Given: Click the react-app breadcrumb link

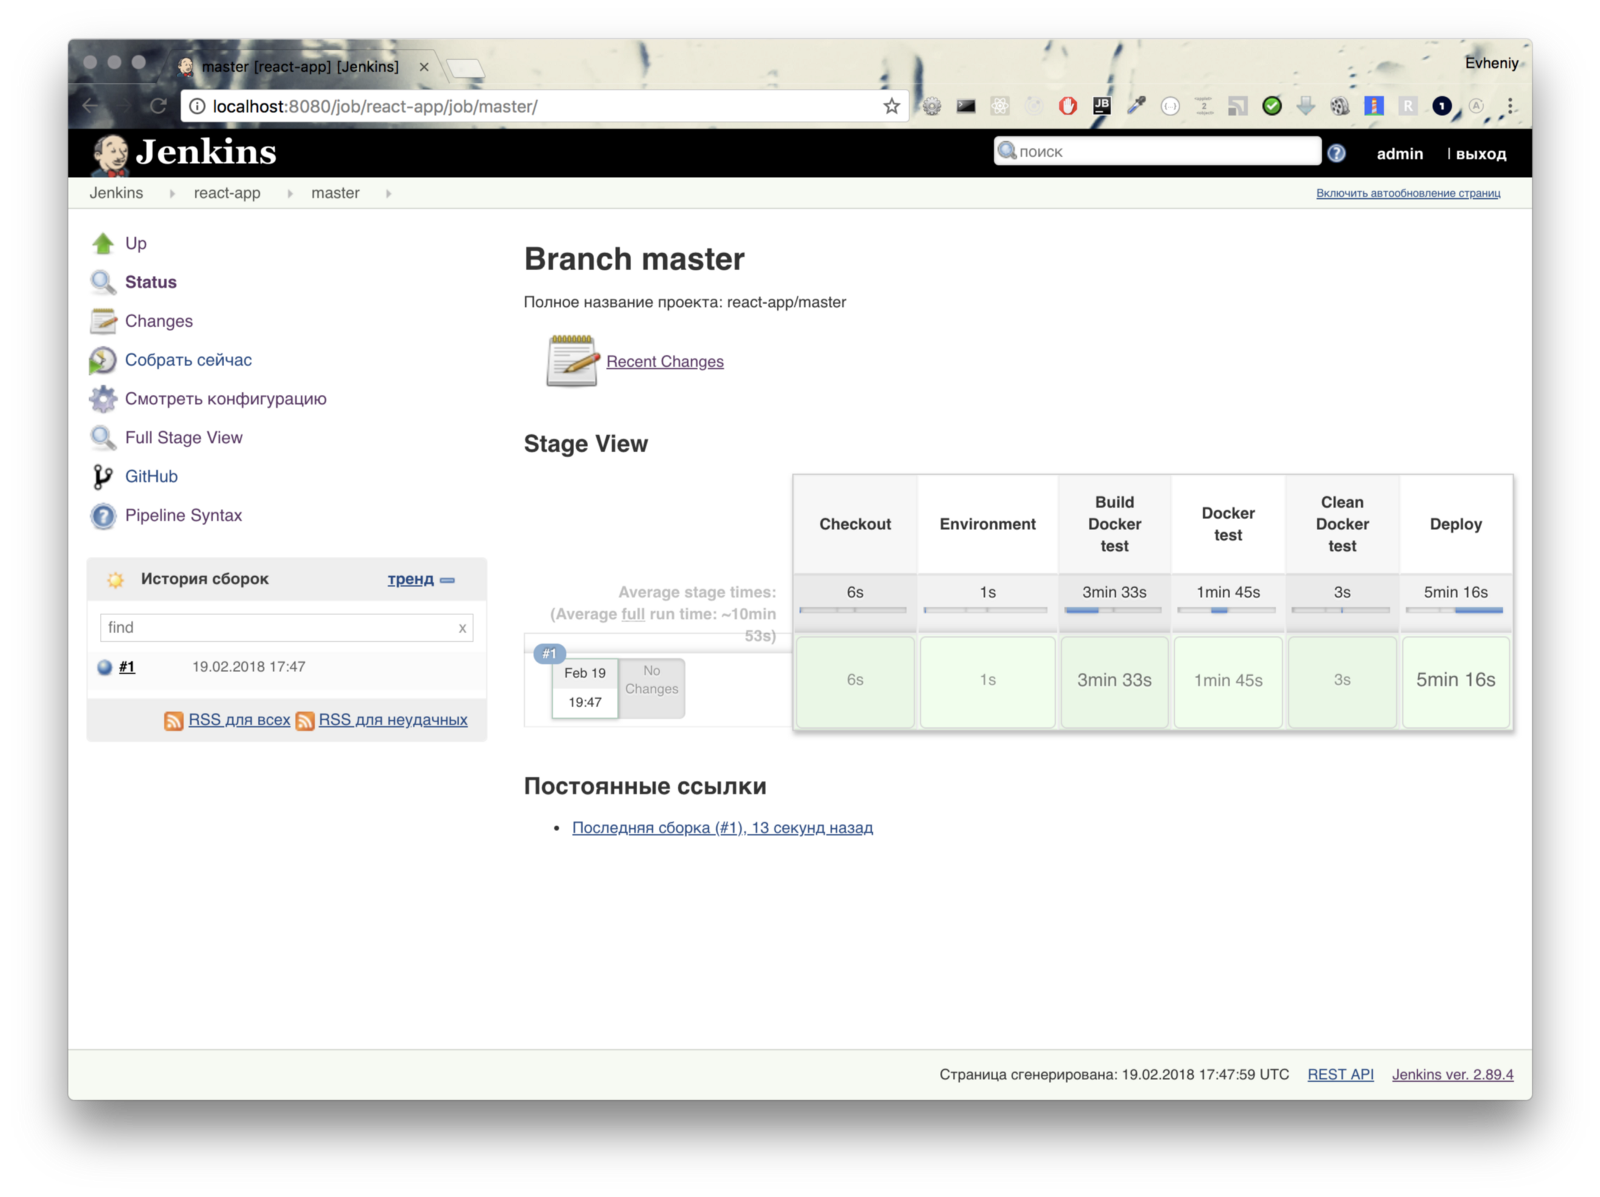Looking at the screenshot, I should pos(227,193).
